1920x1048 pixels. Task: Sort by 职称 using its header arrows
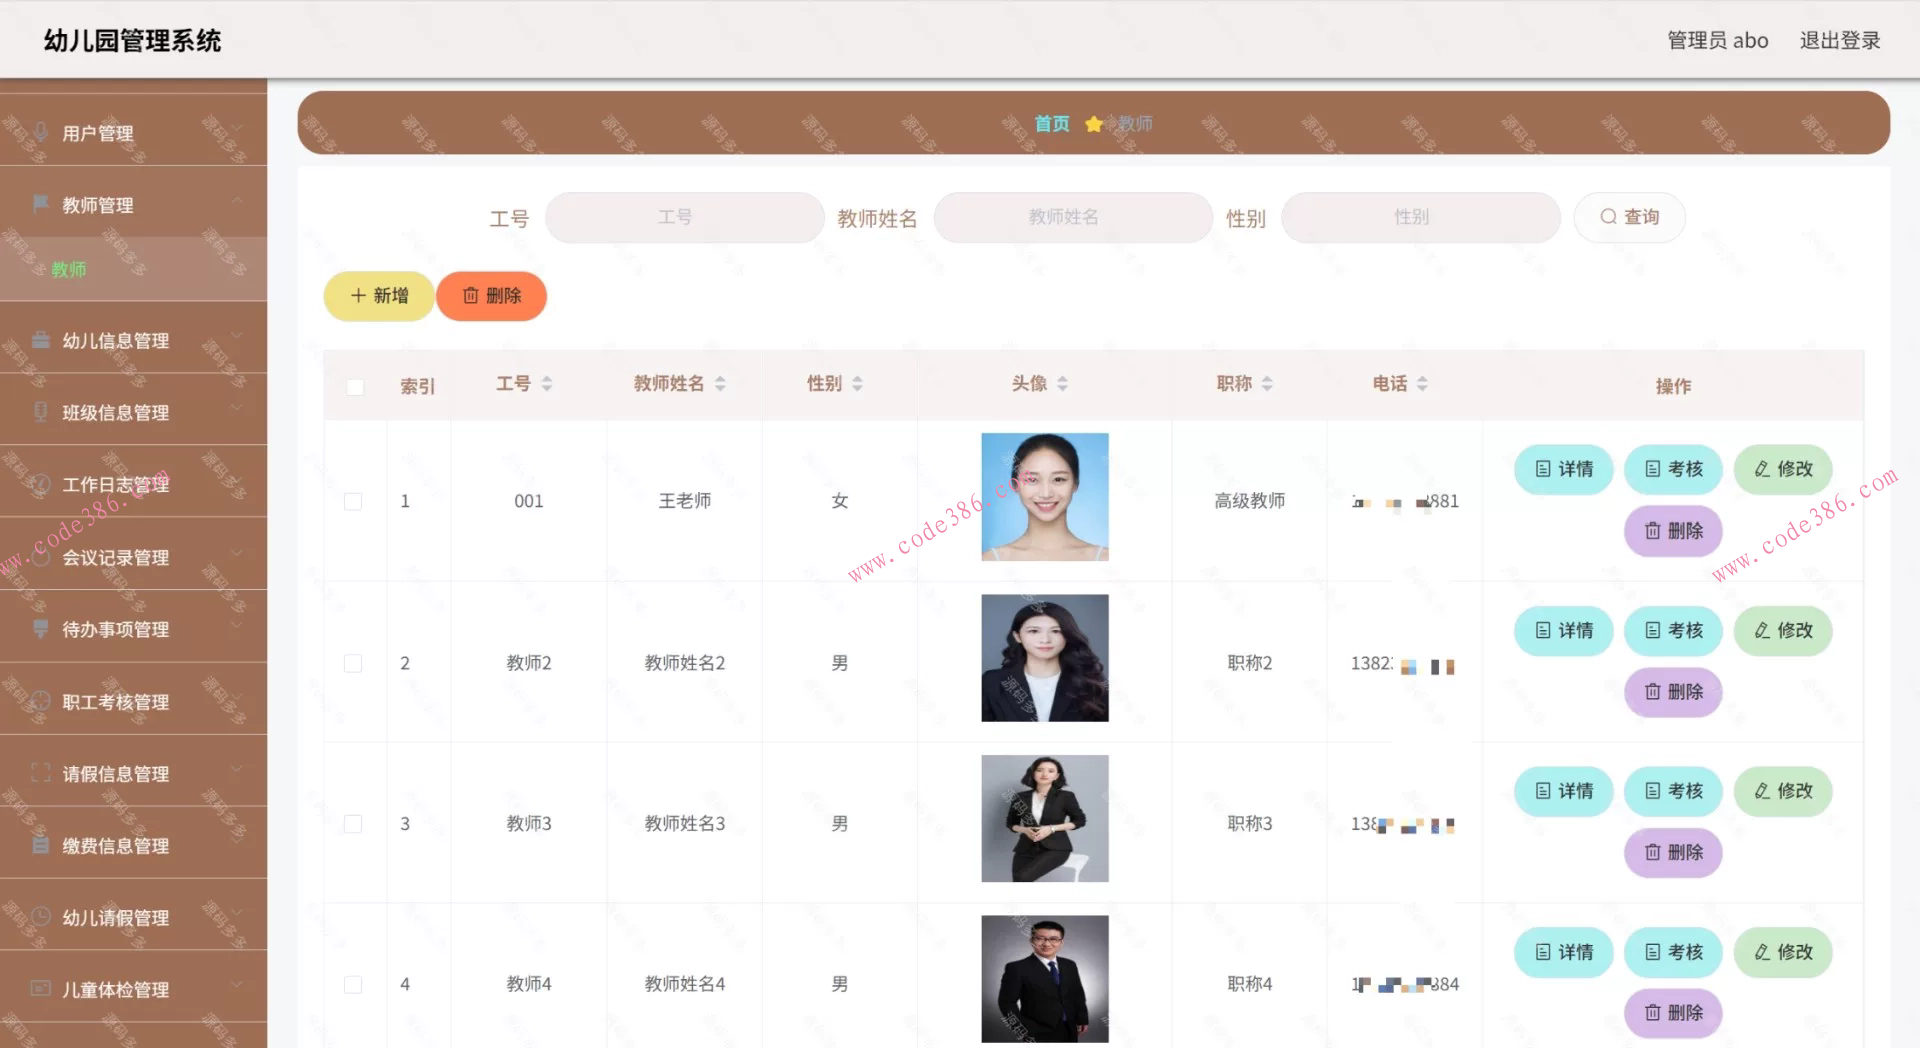pos(1267,384)
